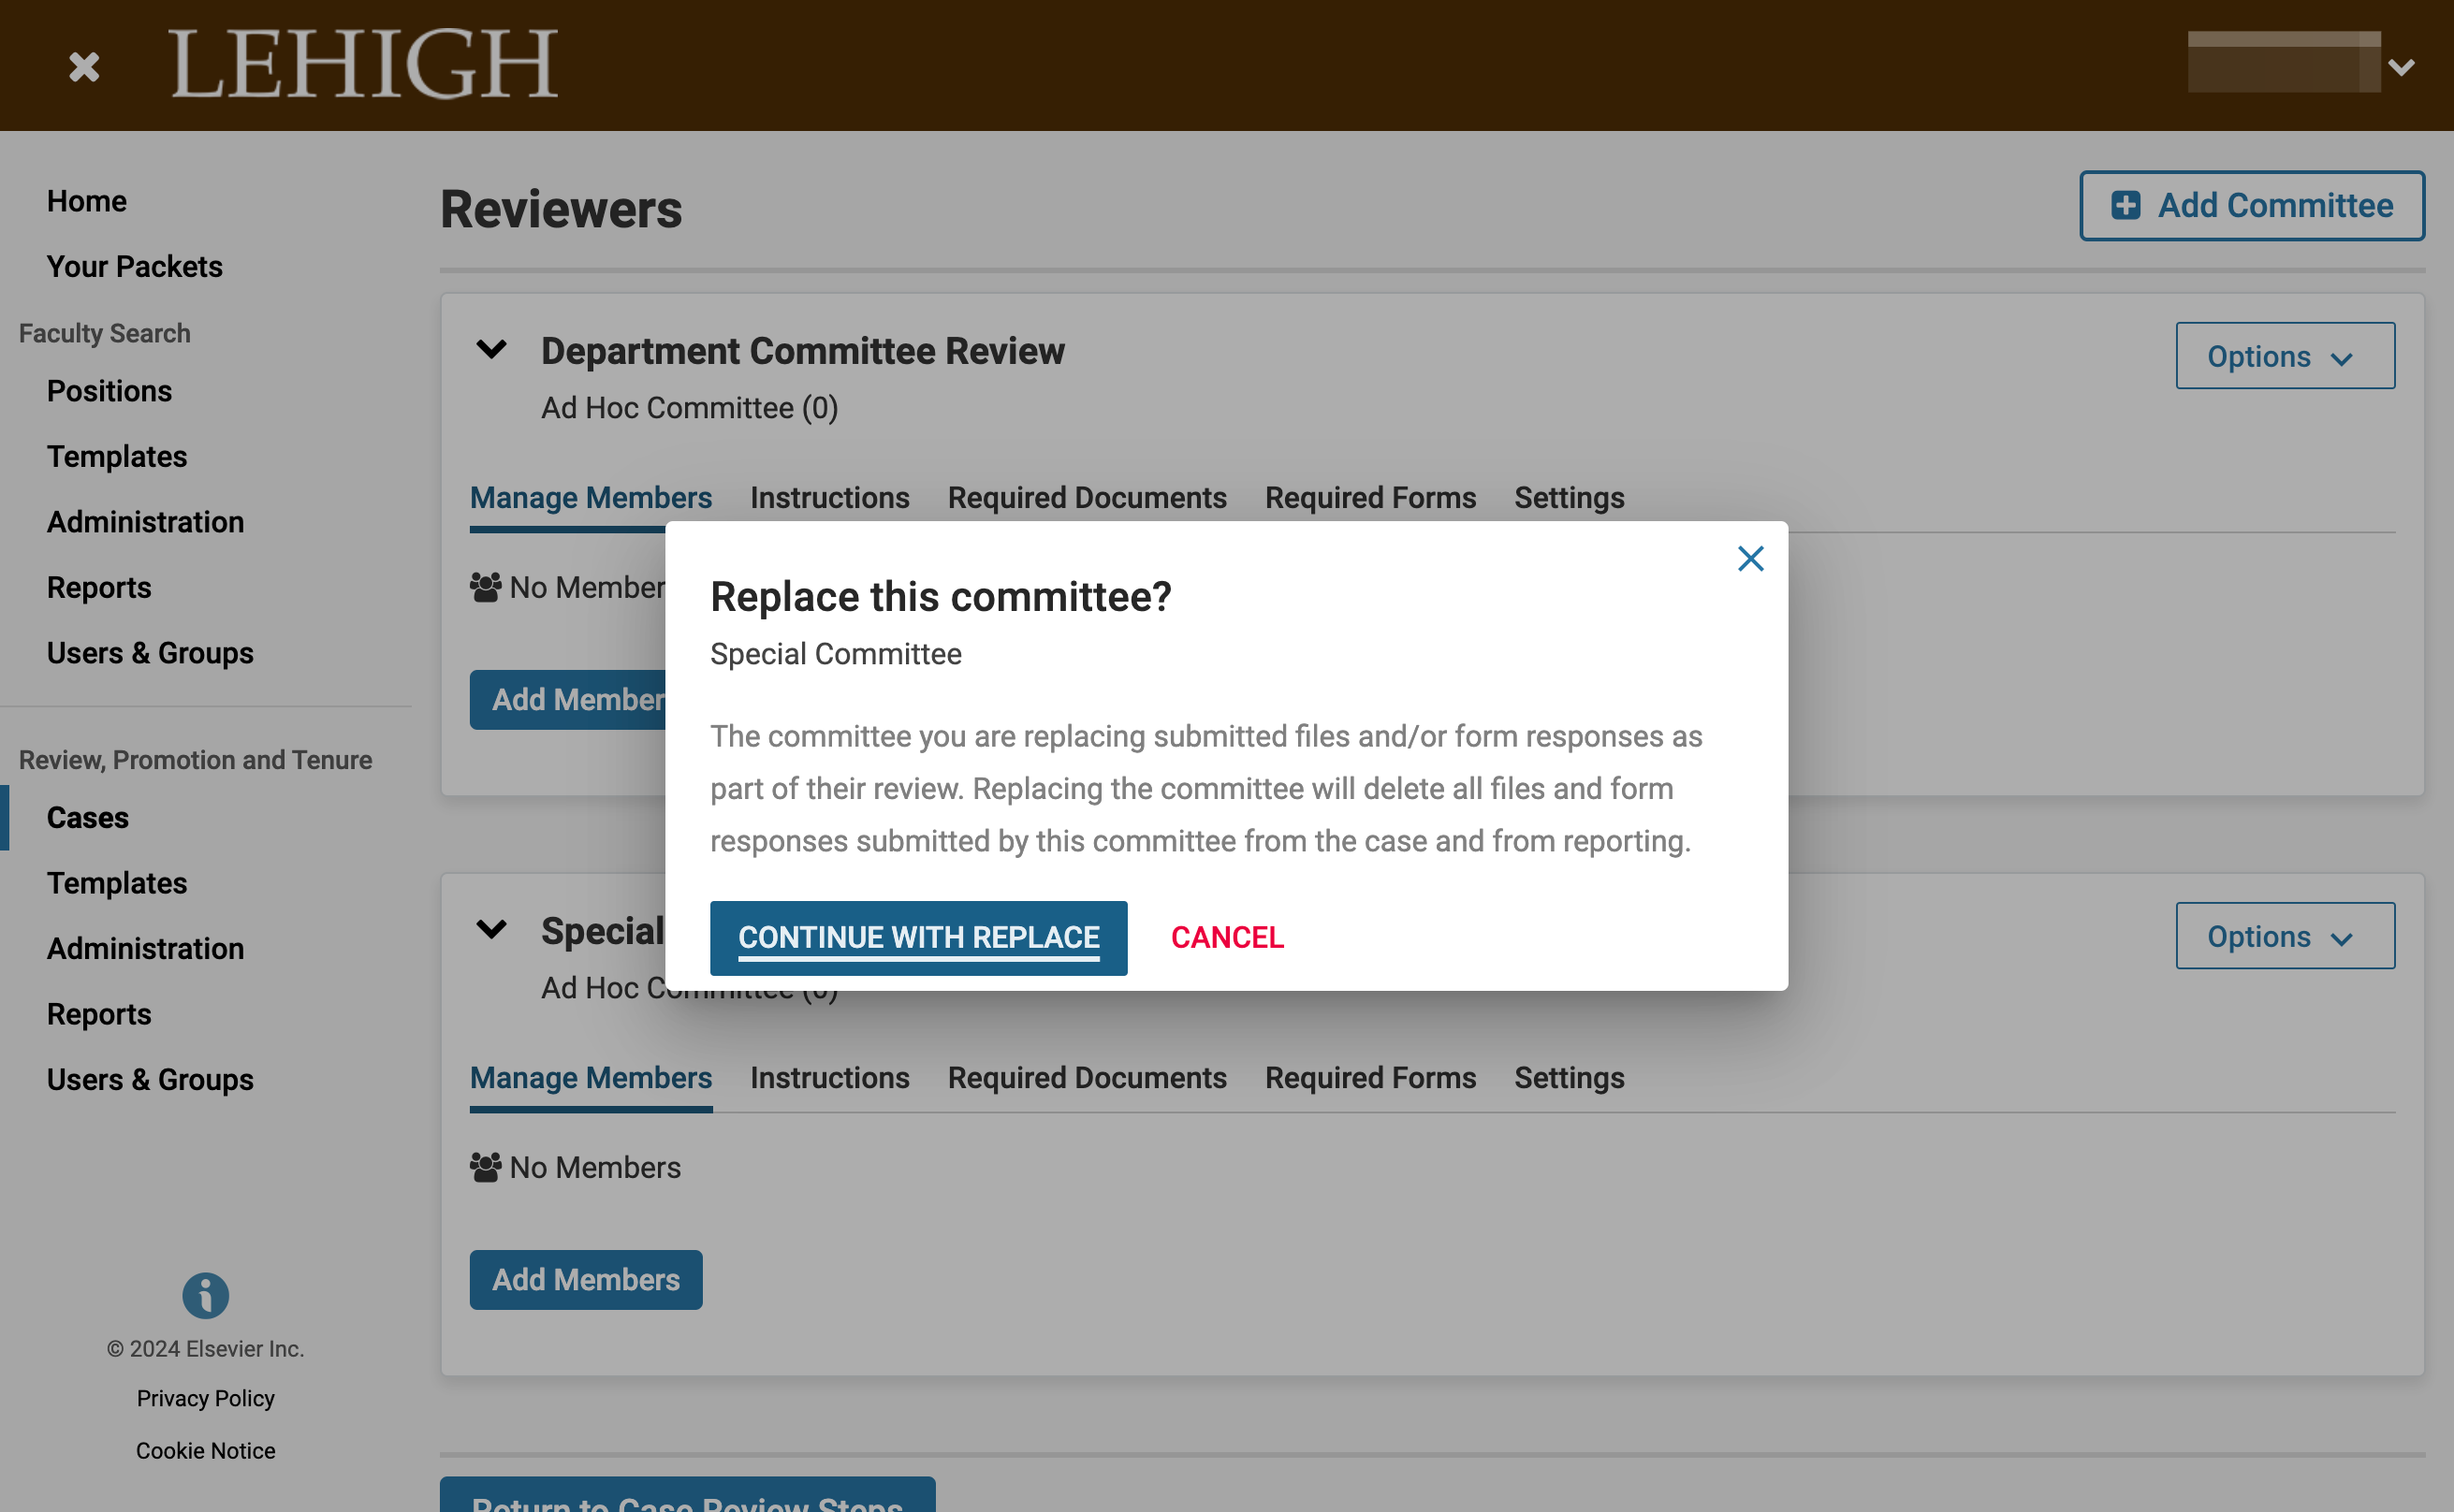
Task: Open Options dropdown for Department Committee Review
Action: coord(2284,356)
